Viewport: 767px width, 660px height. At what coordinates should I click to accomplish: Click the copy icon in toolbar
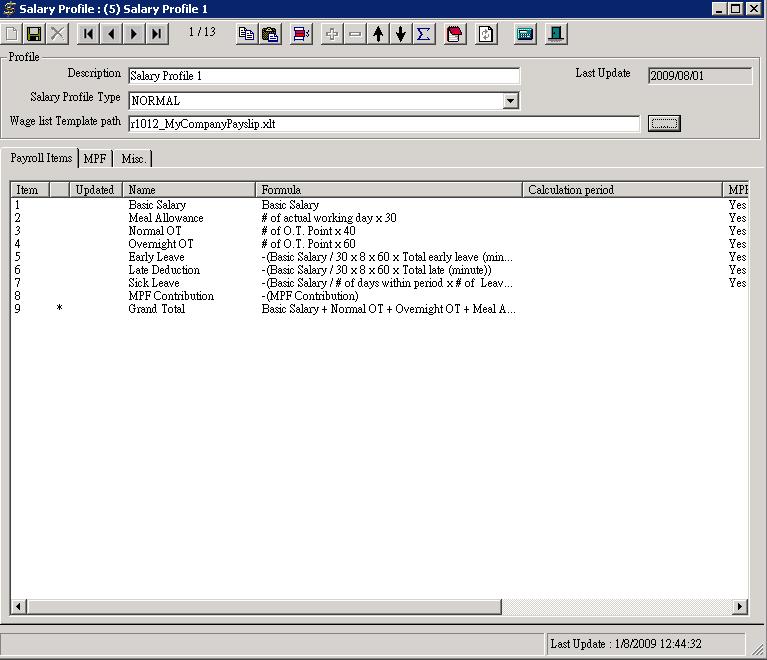pos(247,34)
